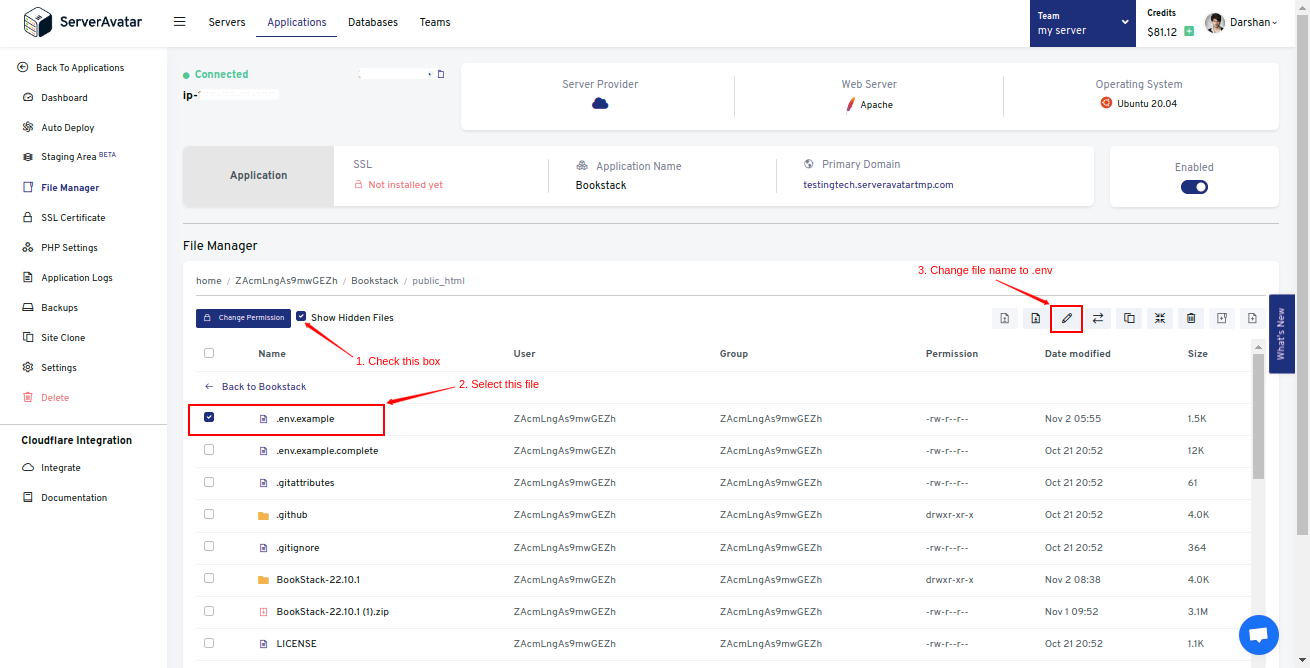Open the What's New side panel
1310x668 pixels.
pos(1281,333)
